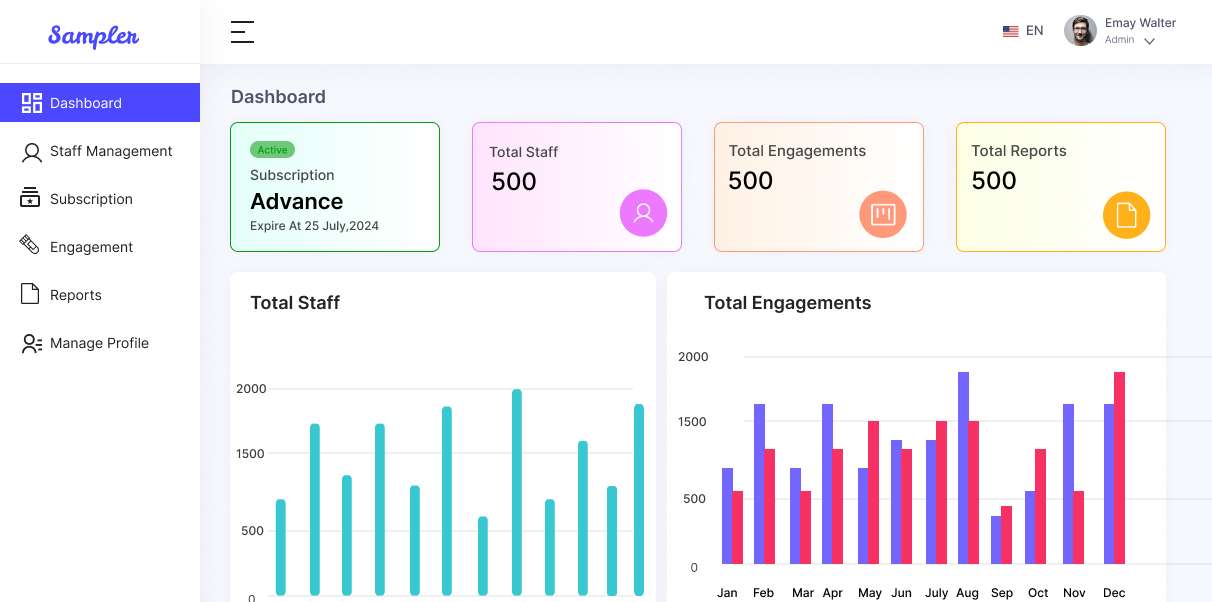Click the yellow file icon on Total Reports card

coord(1126,215)
